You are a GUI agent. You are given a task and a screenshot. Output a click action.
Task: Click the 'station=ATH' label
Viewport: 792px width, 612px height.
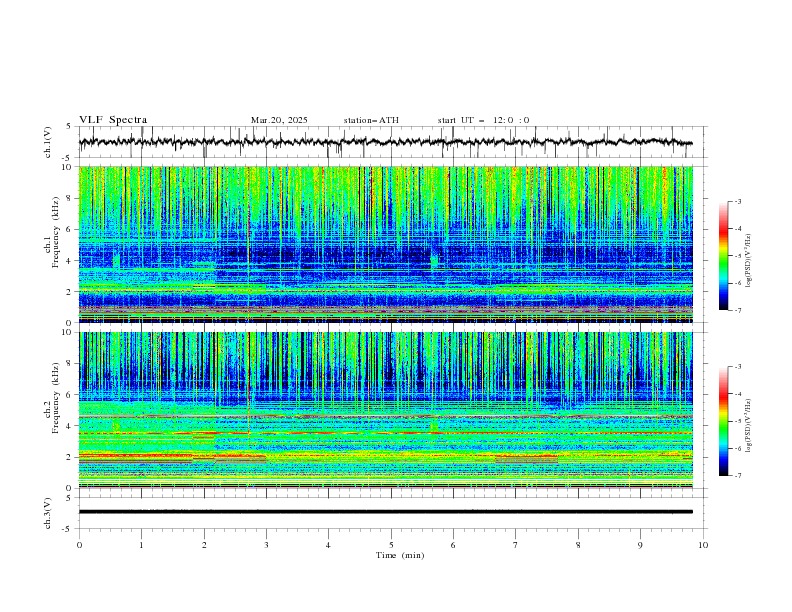point(371,120)
